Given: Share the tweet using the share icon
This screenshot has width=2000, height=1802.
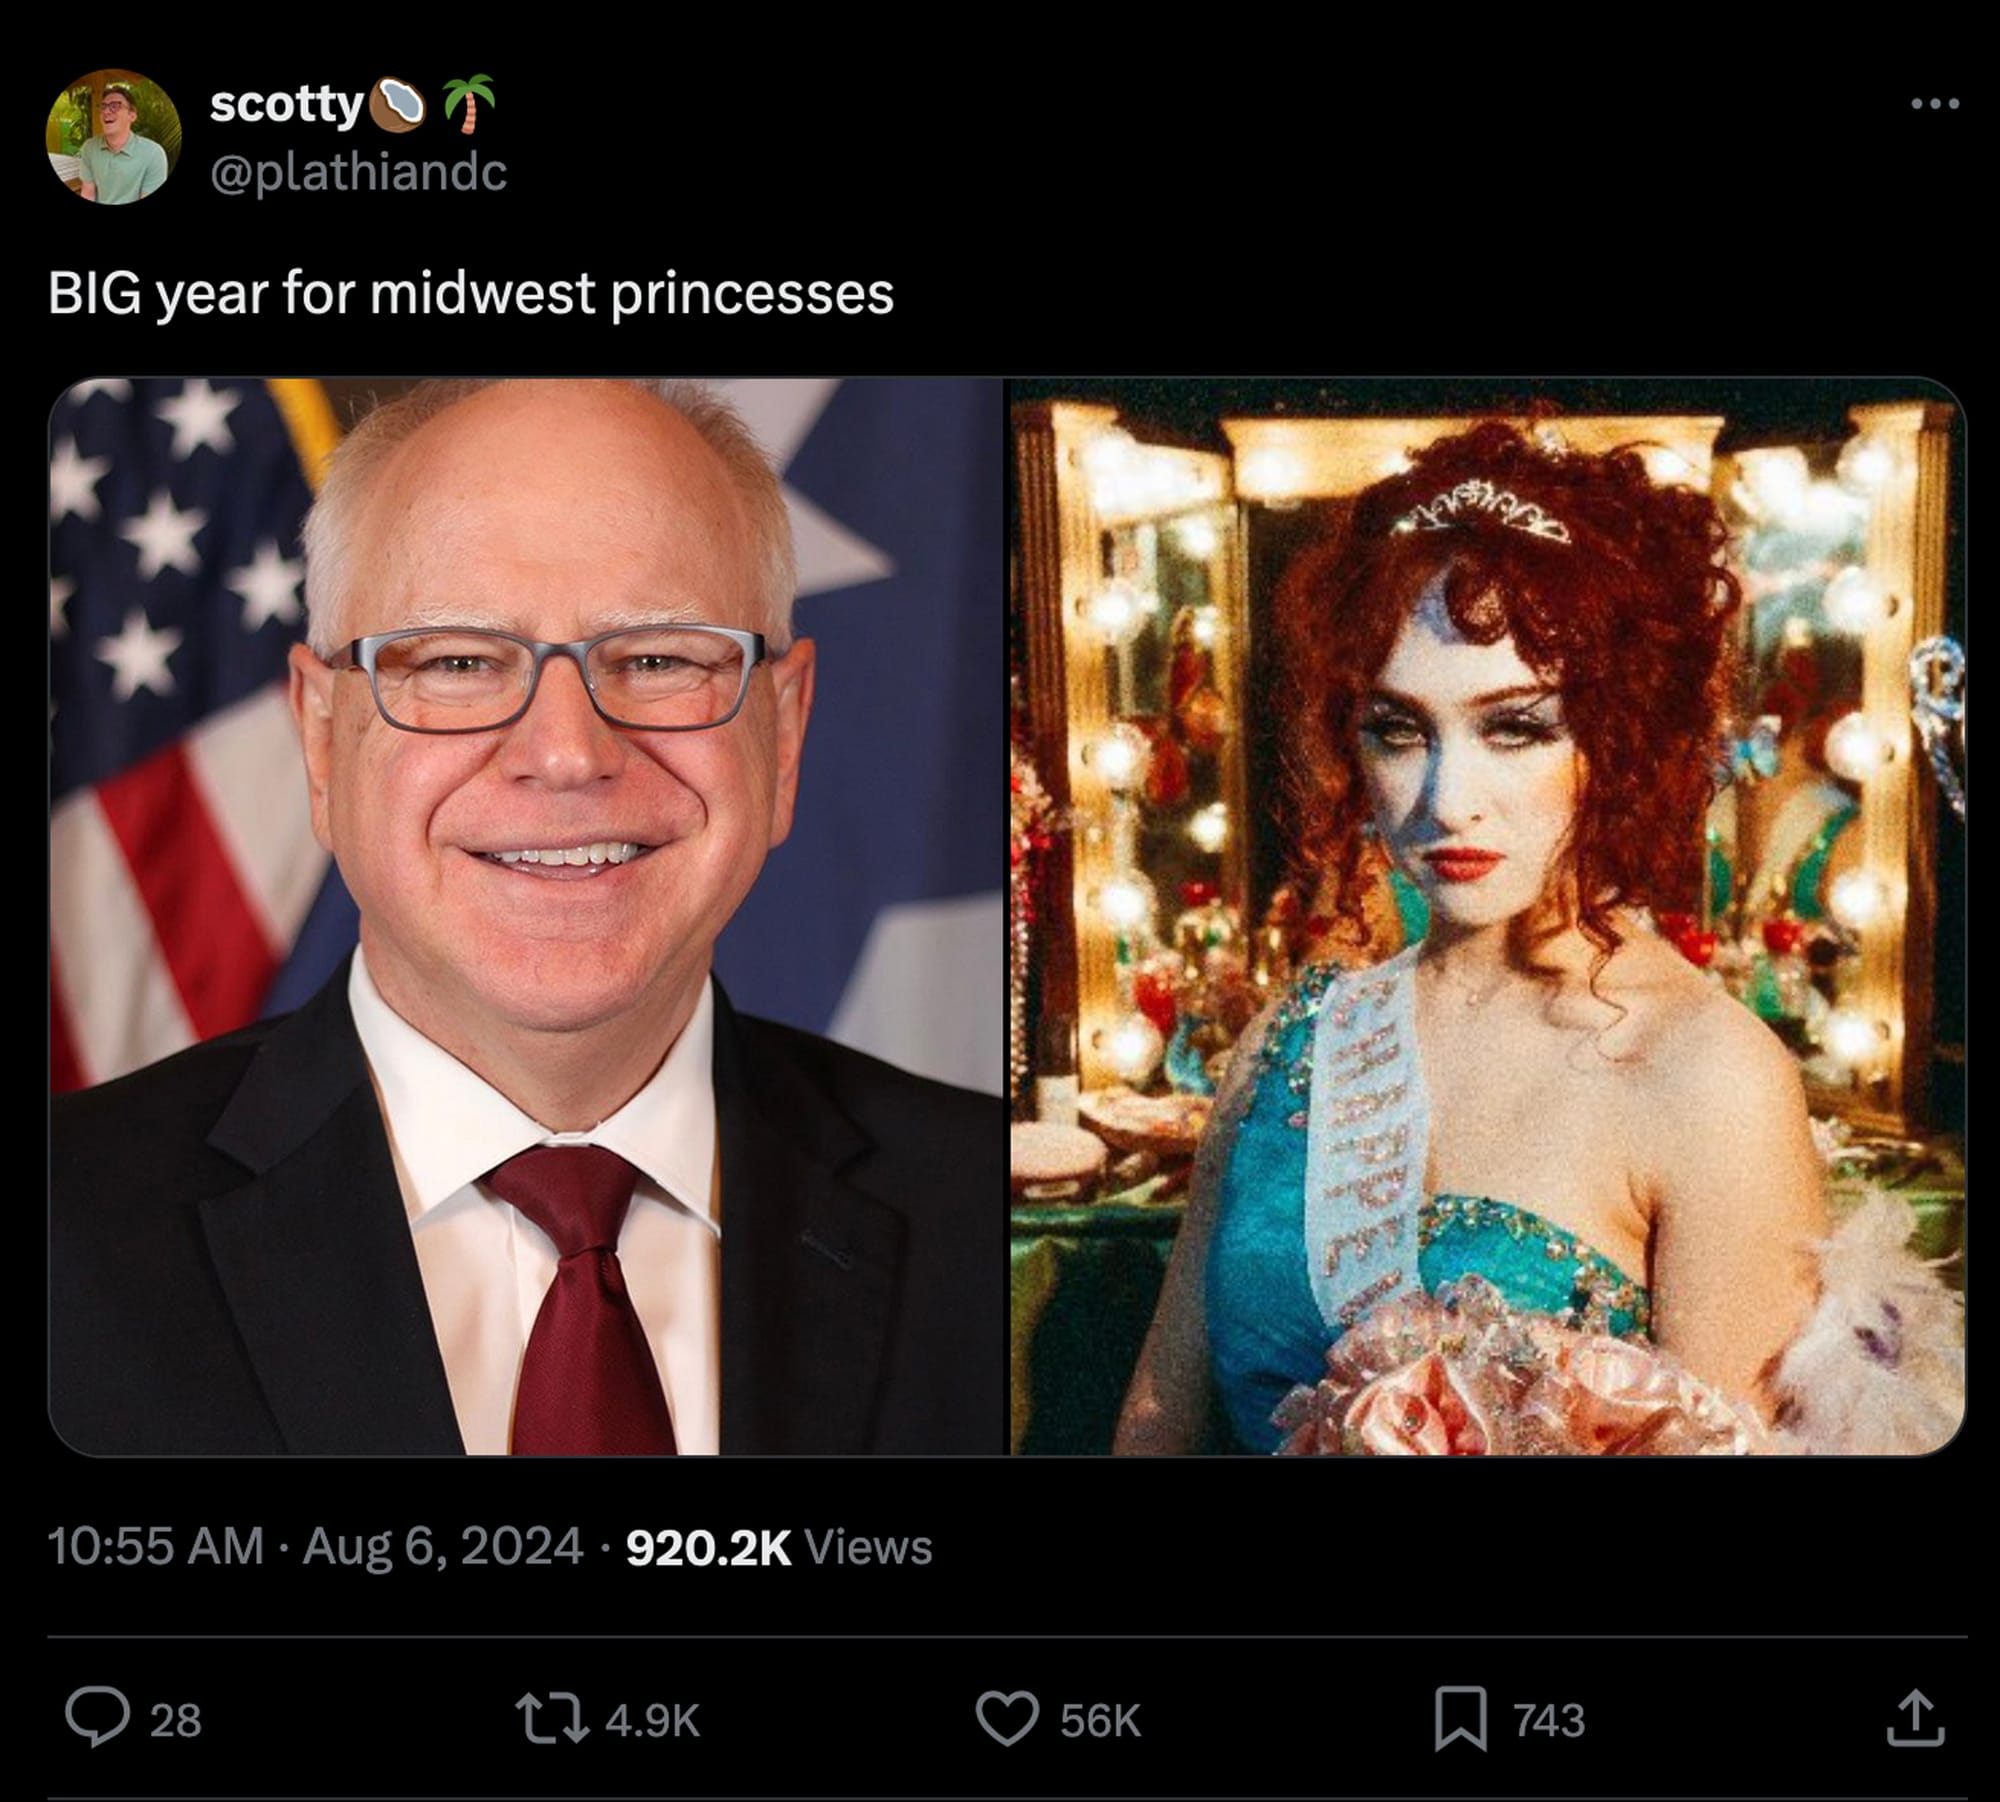Looking at the screenshot, I should [x=1915, y=1718].
